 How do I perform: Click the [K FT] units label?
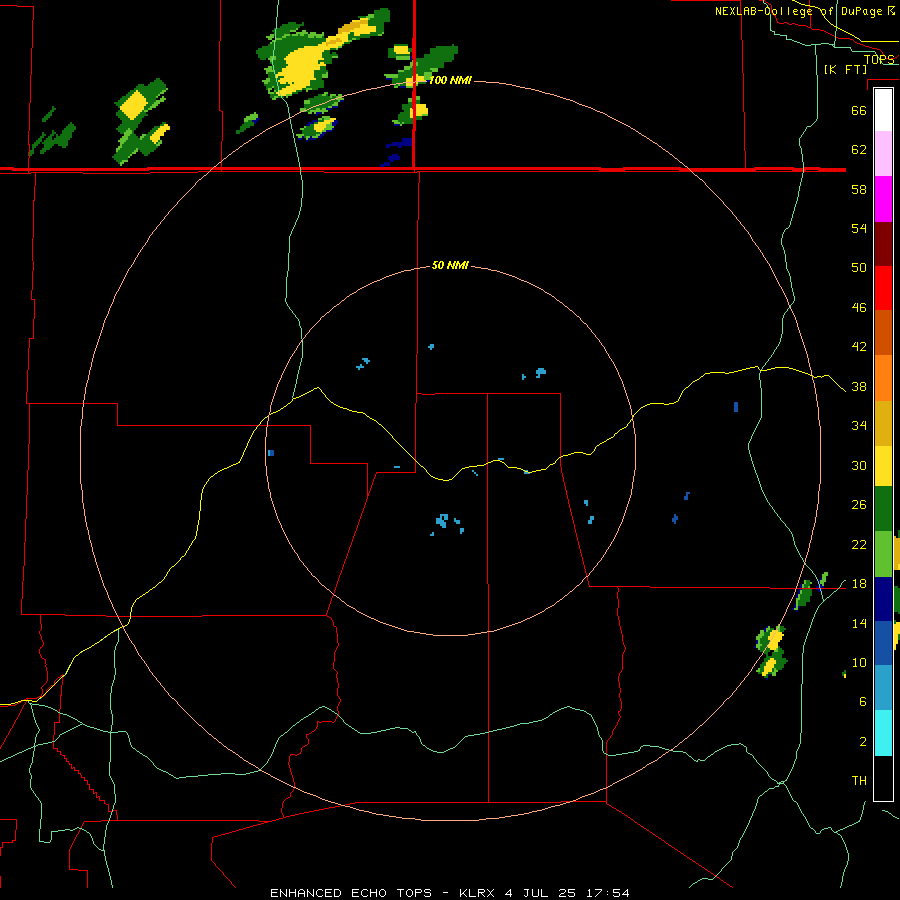click(x=845, y=69)
